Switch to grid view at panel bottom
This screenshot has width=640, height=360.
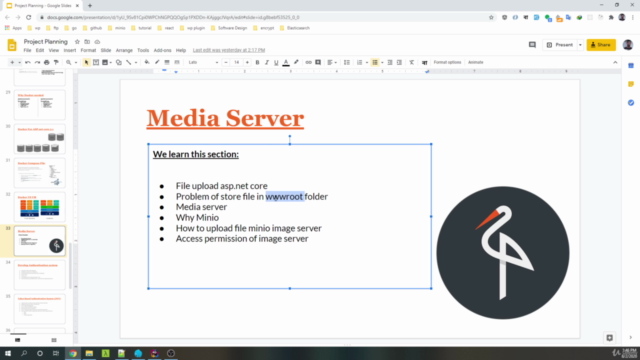(54, 340)
